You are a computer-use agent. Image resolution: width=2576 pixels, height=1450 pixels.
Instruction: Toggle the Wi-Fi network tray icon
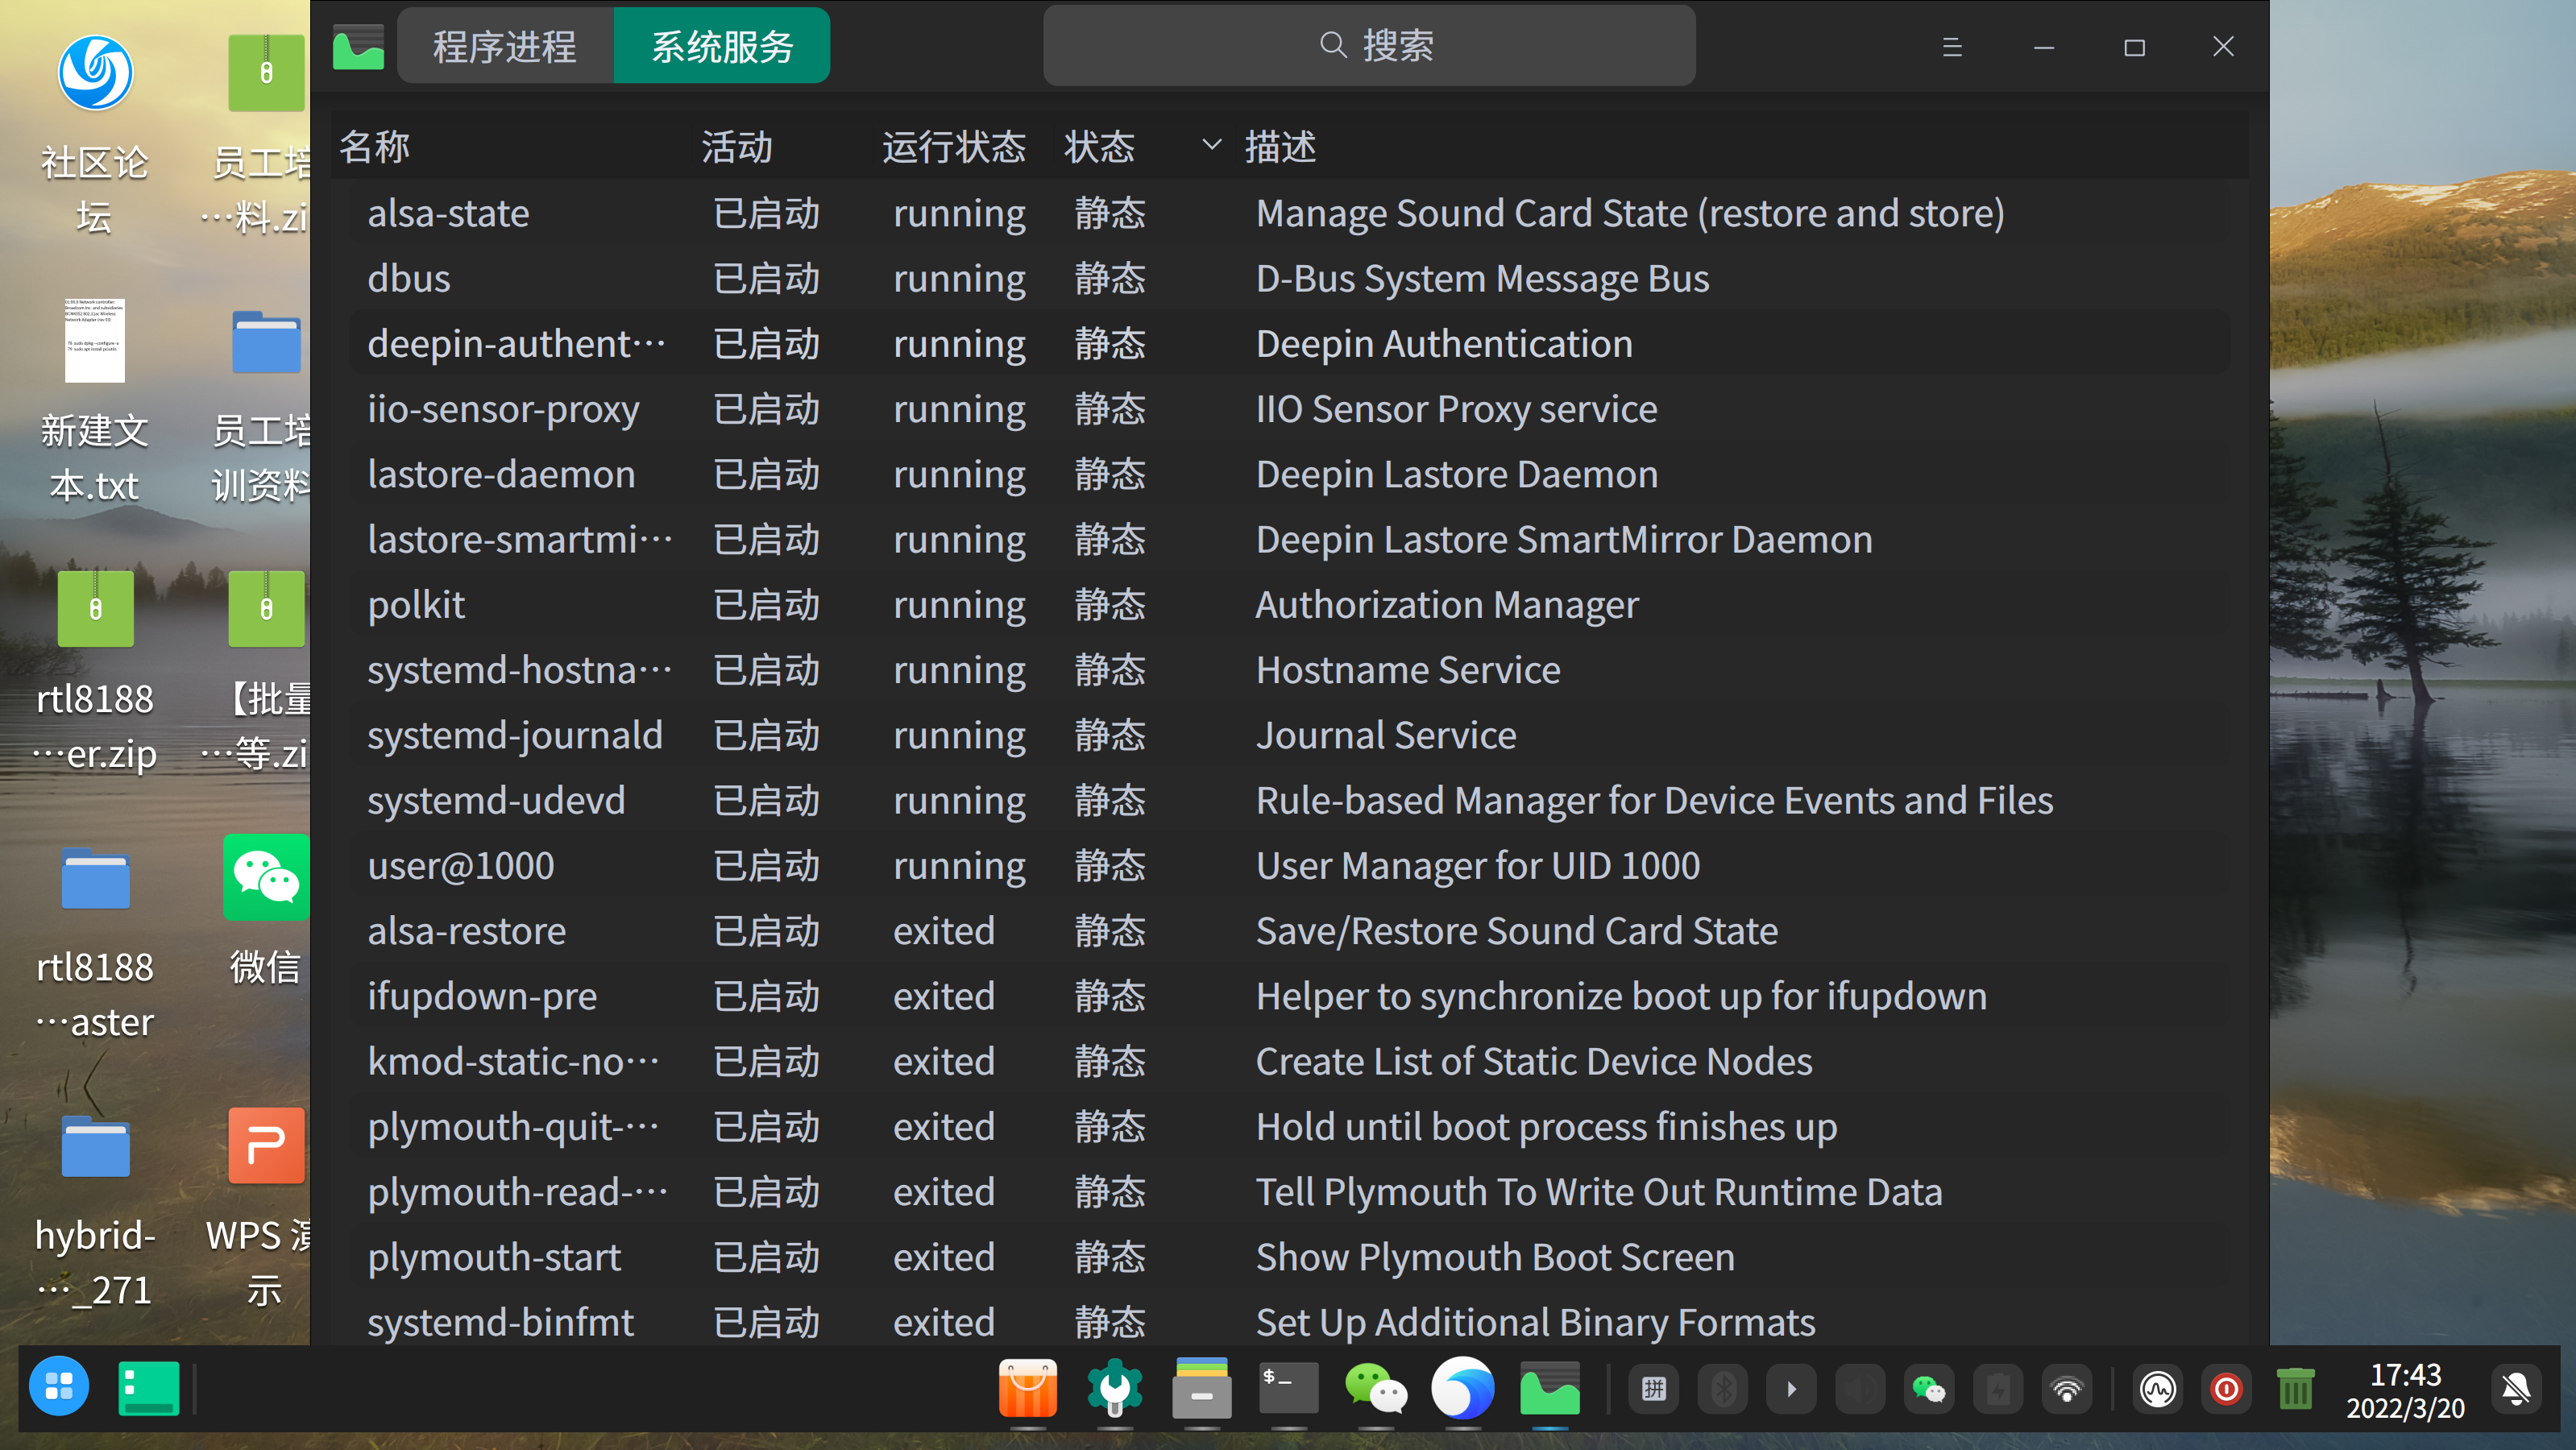coord(2066,1389)
